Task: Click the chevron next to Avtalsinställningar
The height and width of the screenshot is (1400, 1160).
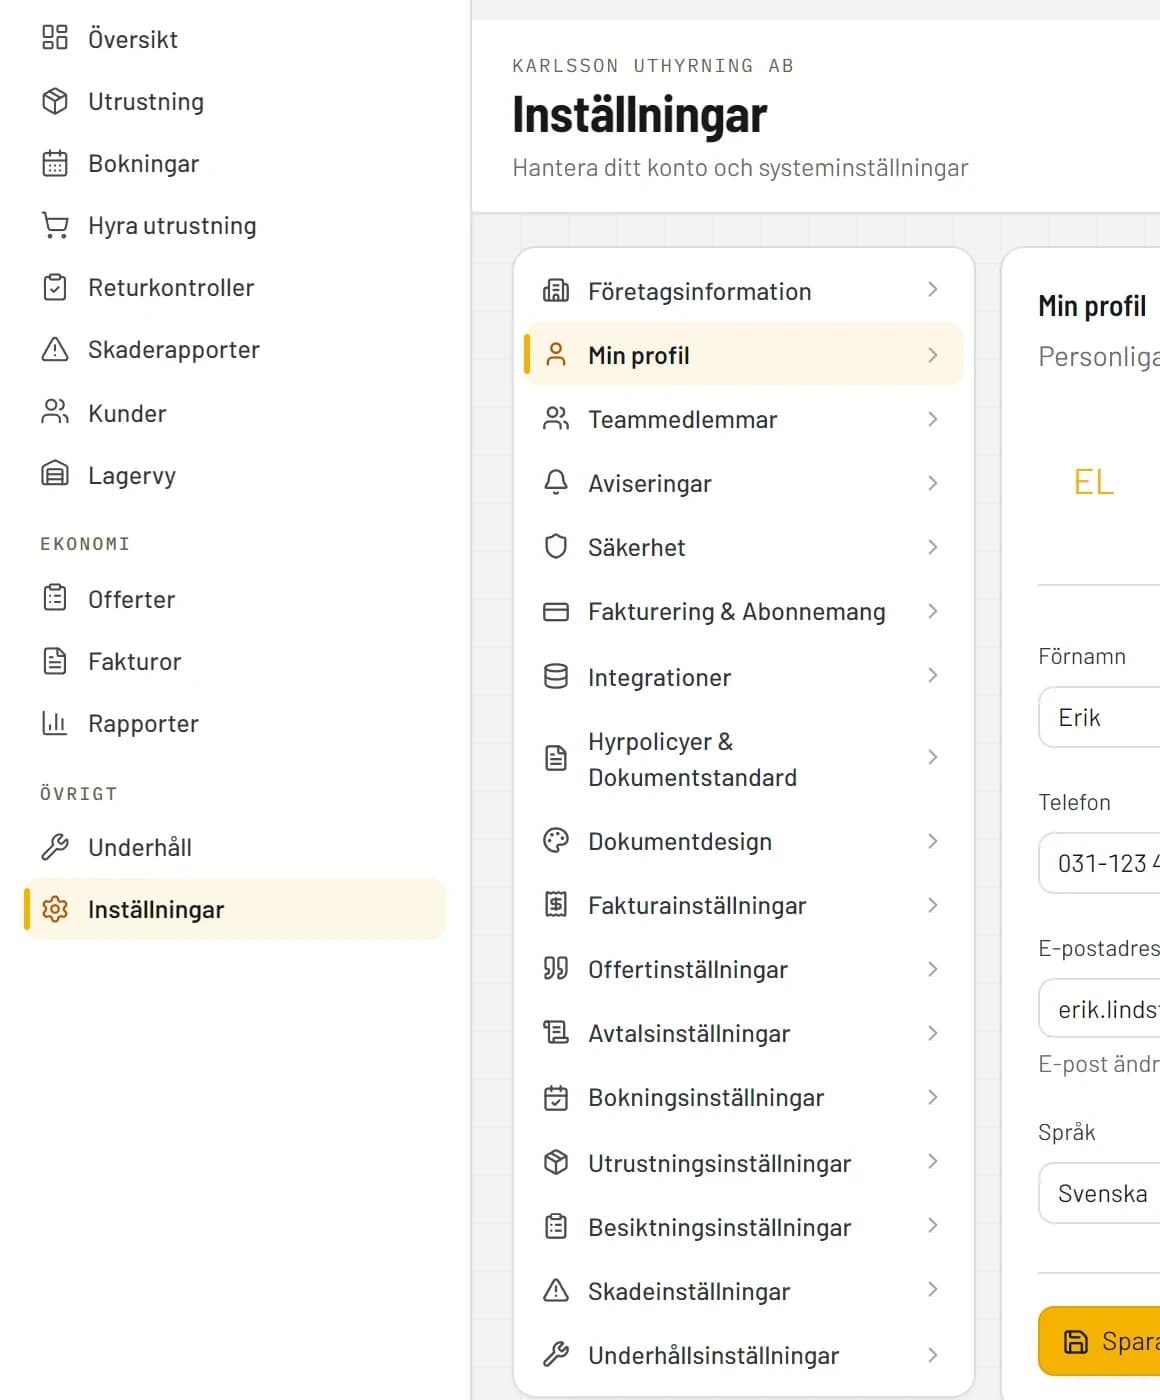Action: tap(932, 1033)
